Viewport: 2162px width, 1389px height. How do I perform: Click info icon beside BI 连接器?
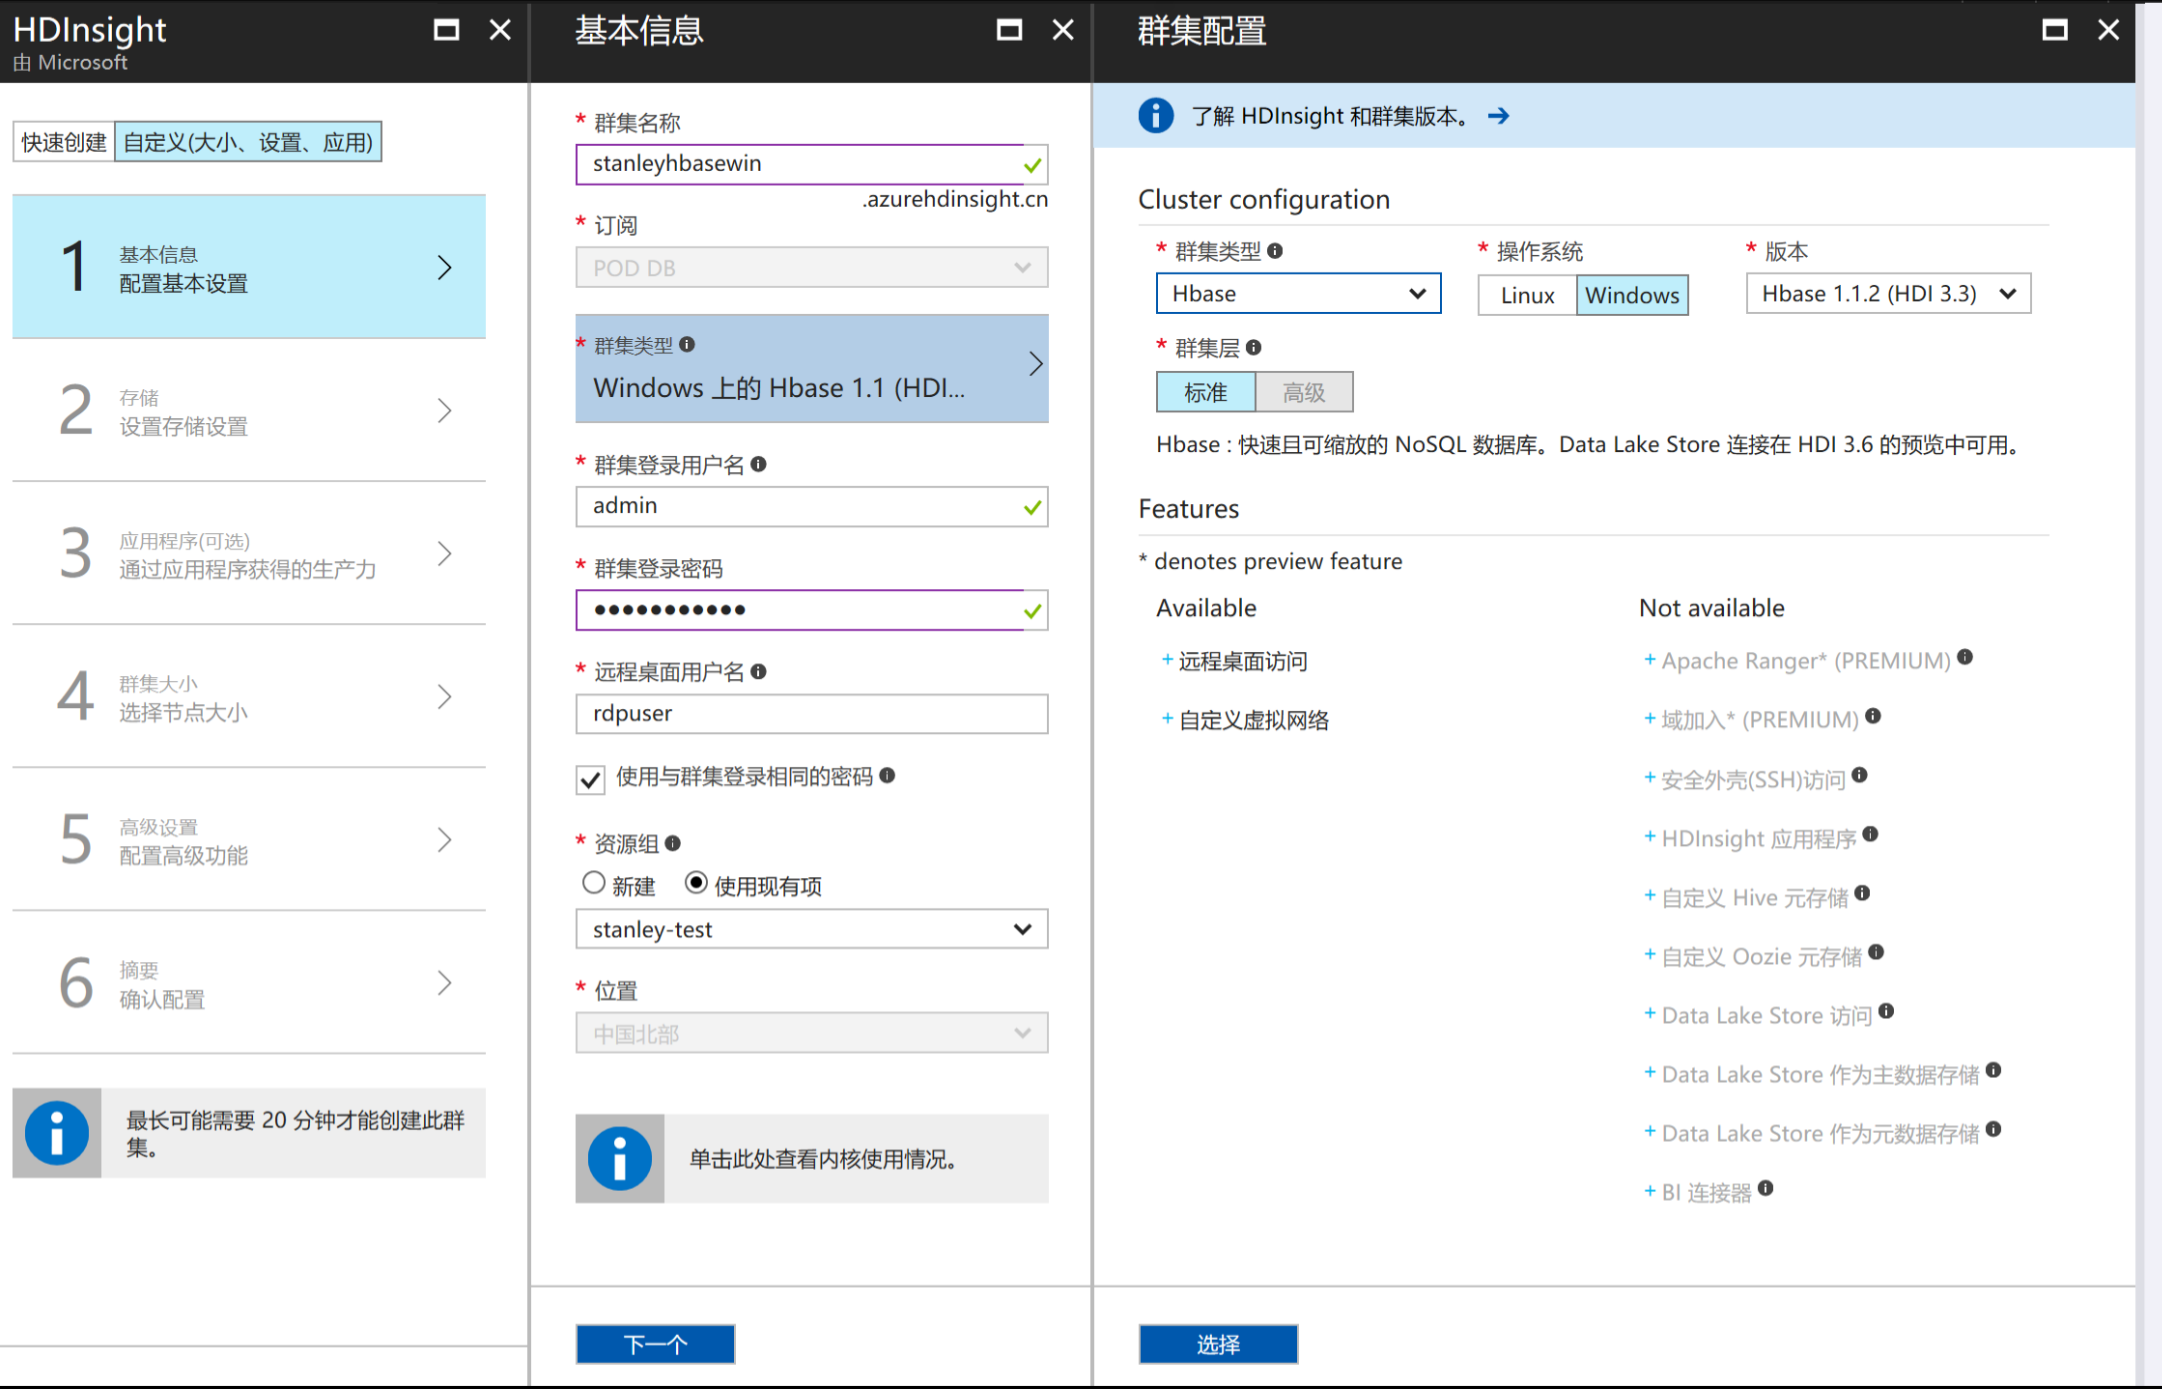(1766, 1188)
